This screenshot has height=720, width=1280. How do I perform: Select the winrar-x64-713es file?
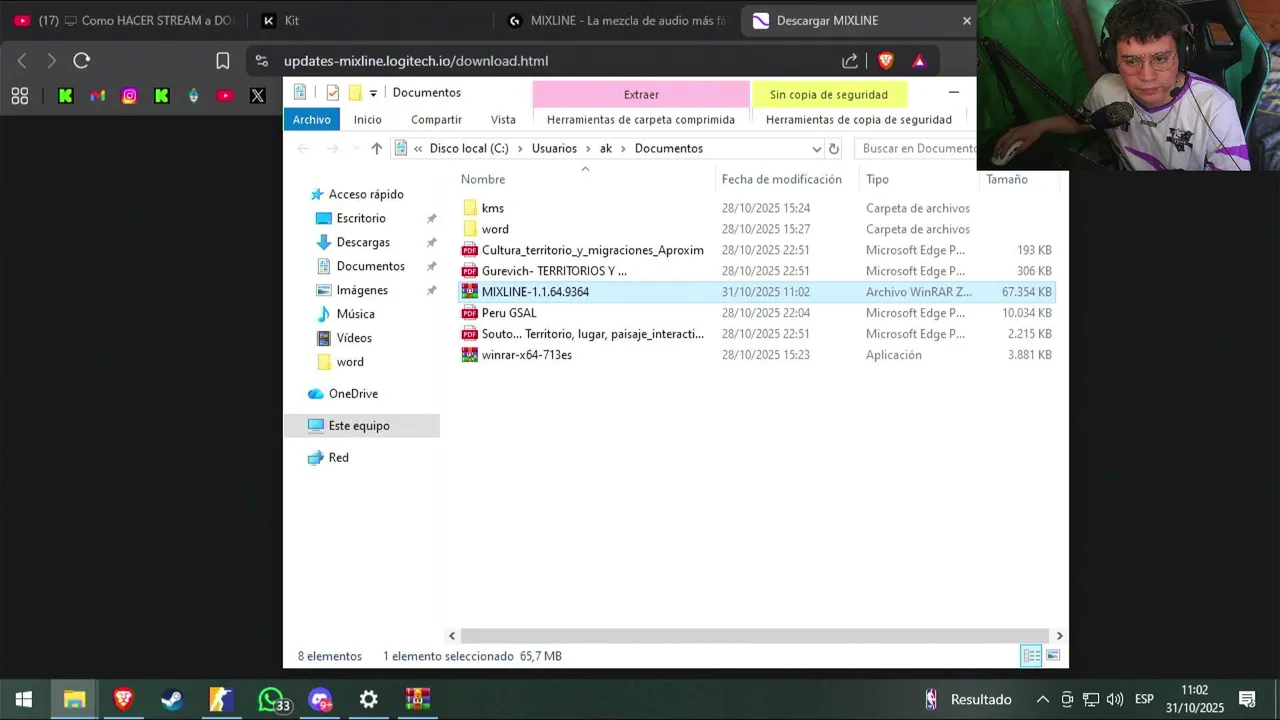pyautogui.click(x=527, y=355)
